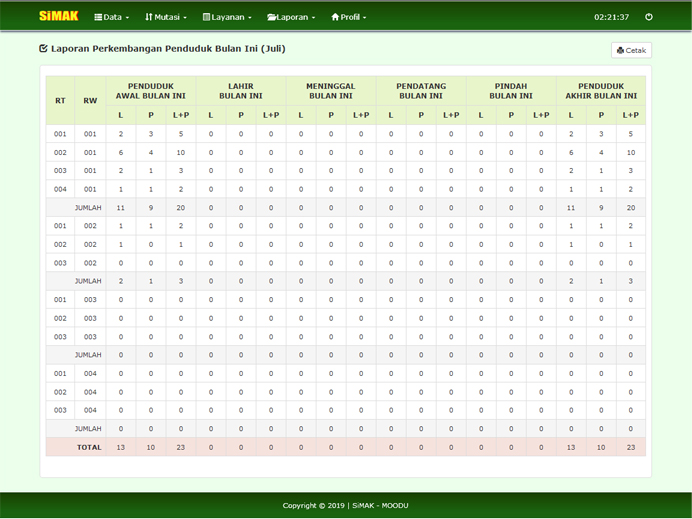The width and height of the screenshot is (692, 519).
Task: Click the power logout icon
Action: pos(649,17)
